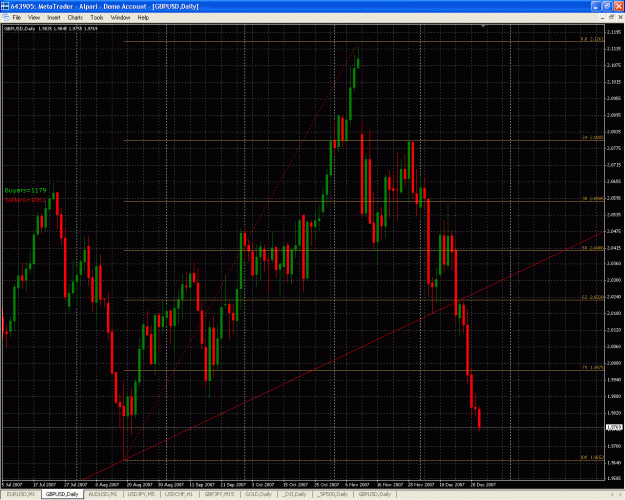
Task: Click the chart shift triangle marker
Action: tap(483, 26)
